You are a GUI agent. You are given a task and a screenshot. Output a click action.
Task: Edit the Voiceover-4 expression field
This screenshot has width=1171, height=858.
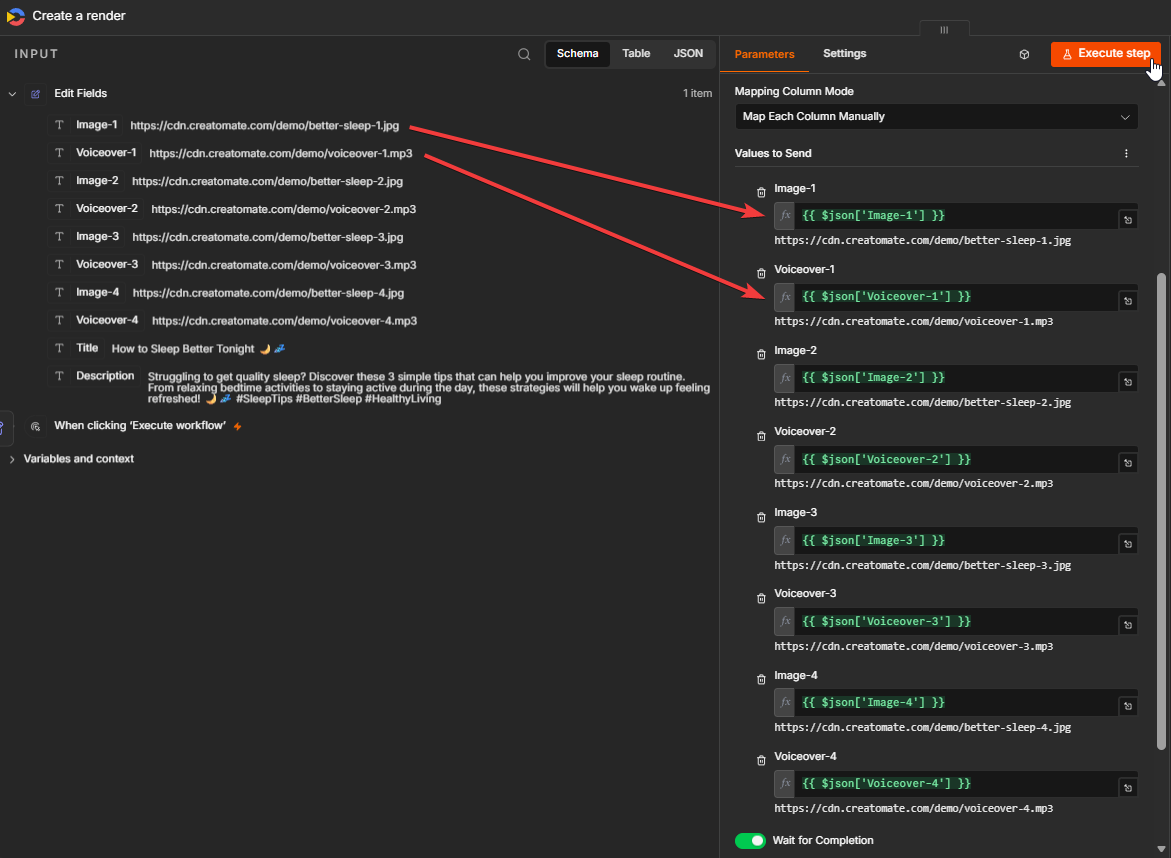pos(956,783)
